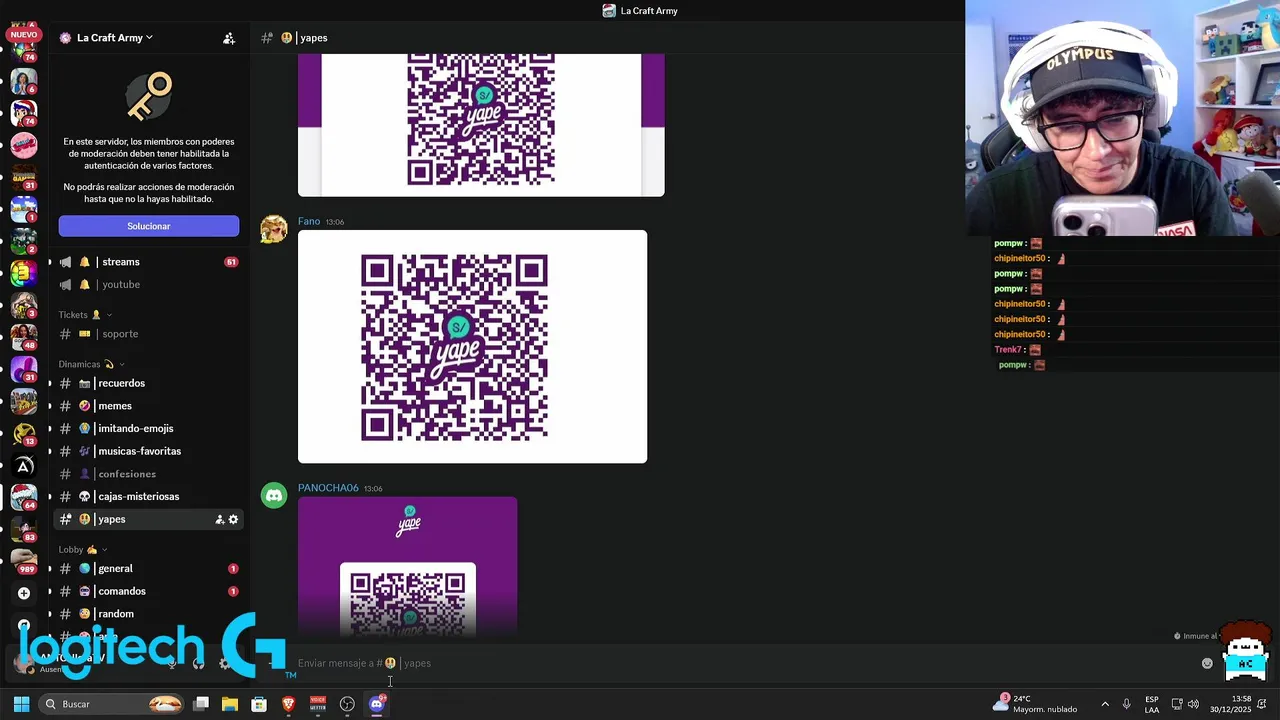The height and width of the screenshot is (720, 1280).
Task: Click the add a server plus icon
Action: point(24,593)
